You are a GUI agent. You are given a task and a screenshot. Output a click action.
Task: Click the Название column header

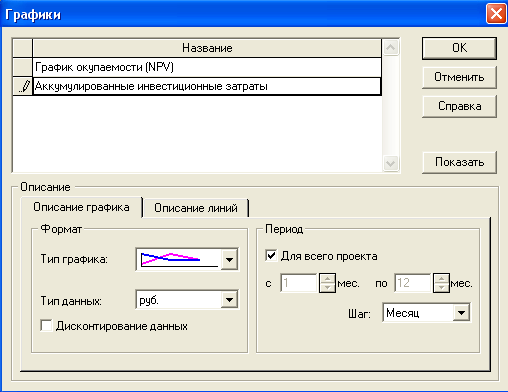tap(207, 48)
